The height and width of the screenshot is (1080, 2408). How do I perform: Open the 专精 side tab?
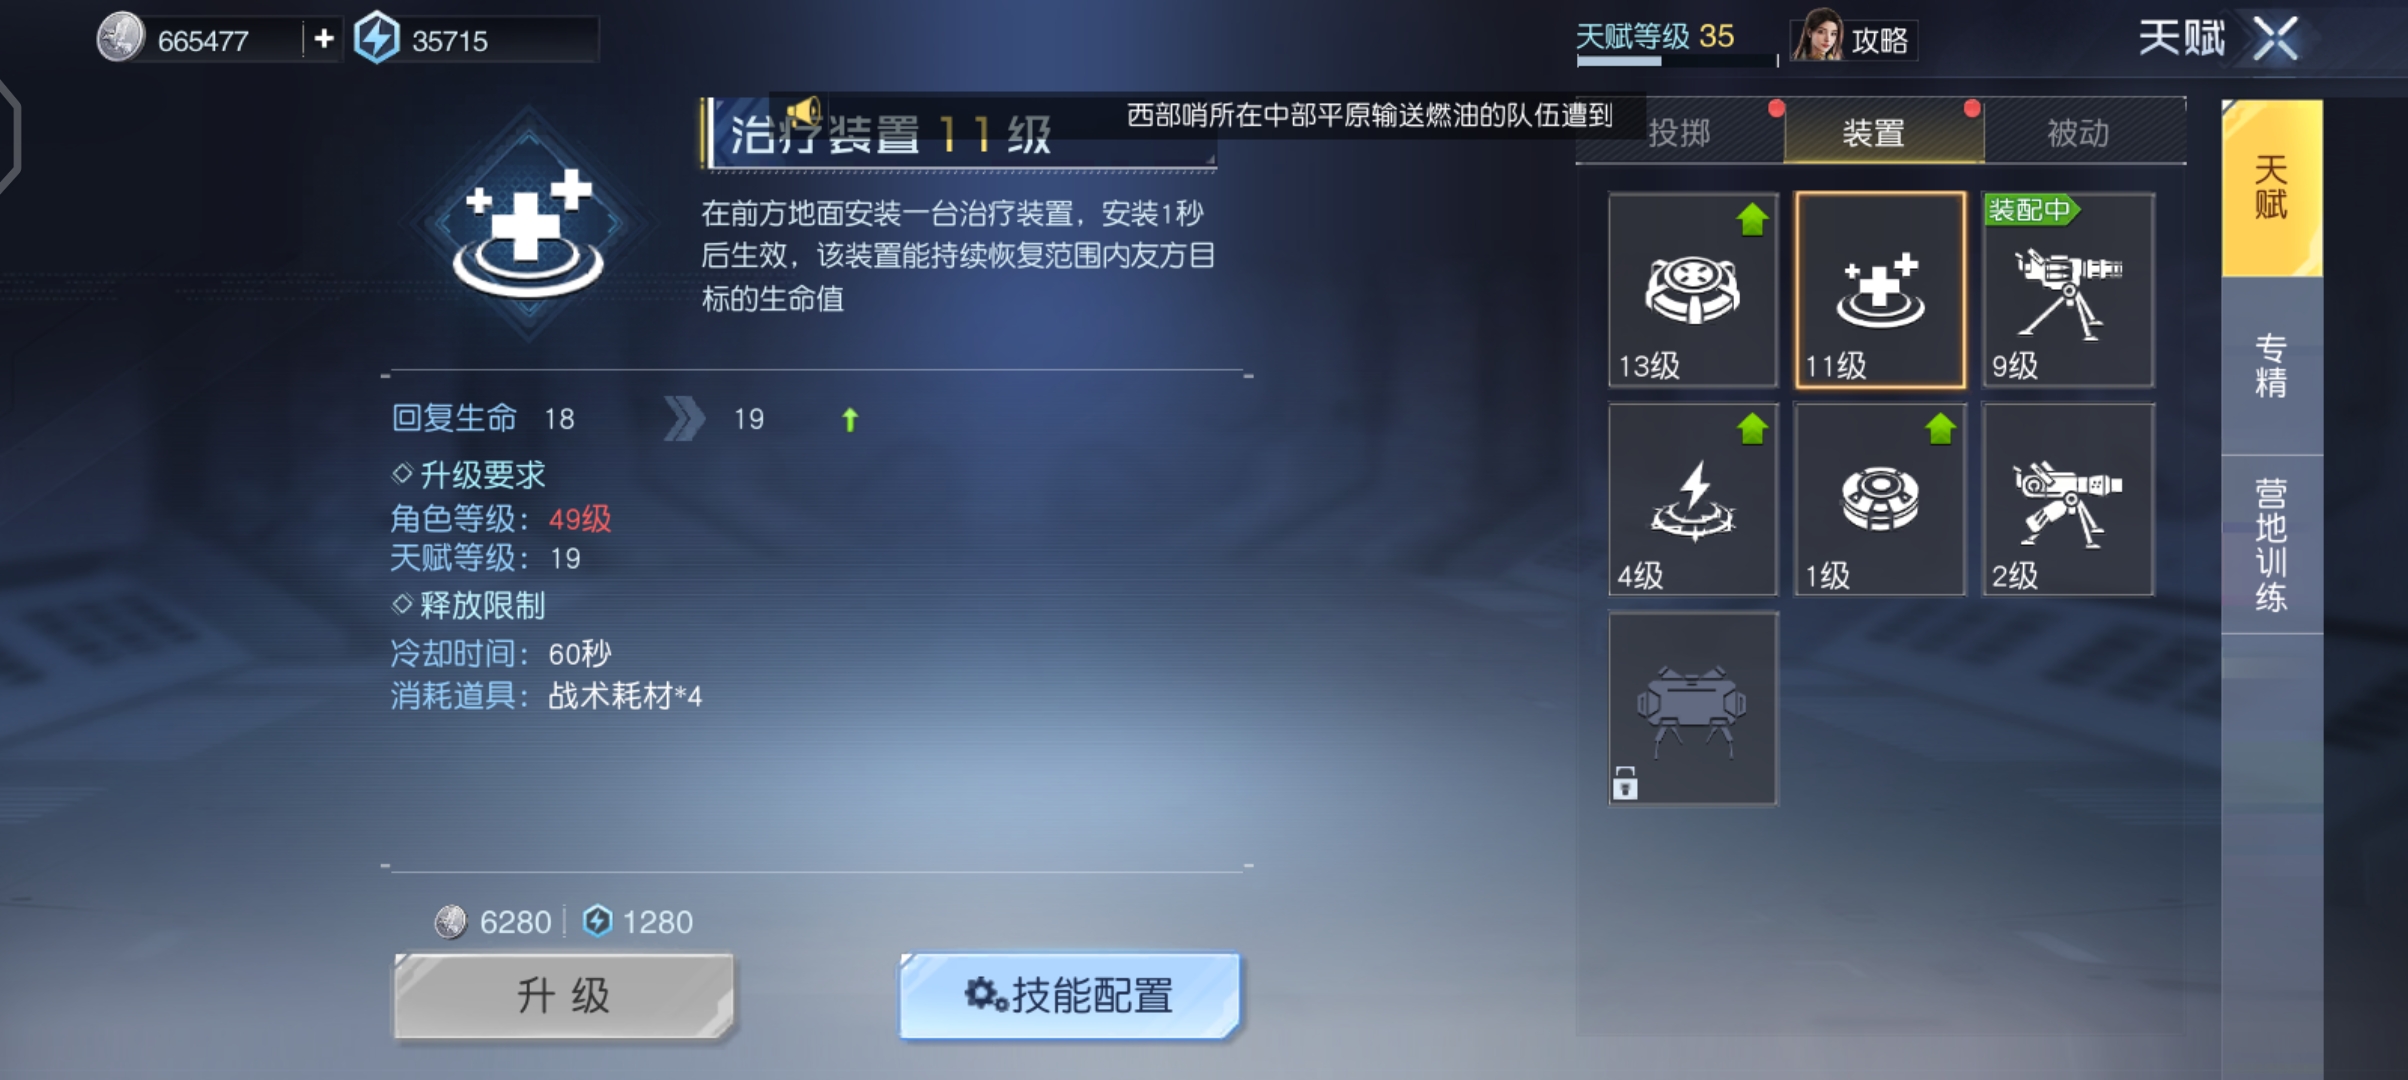tap(2271, 366)
